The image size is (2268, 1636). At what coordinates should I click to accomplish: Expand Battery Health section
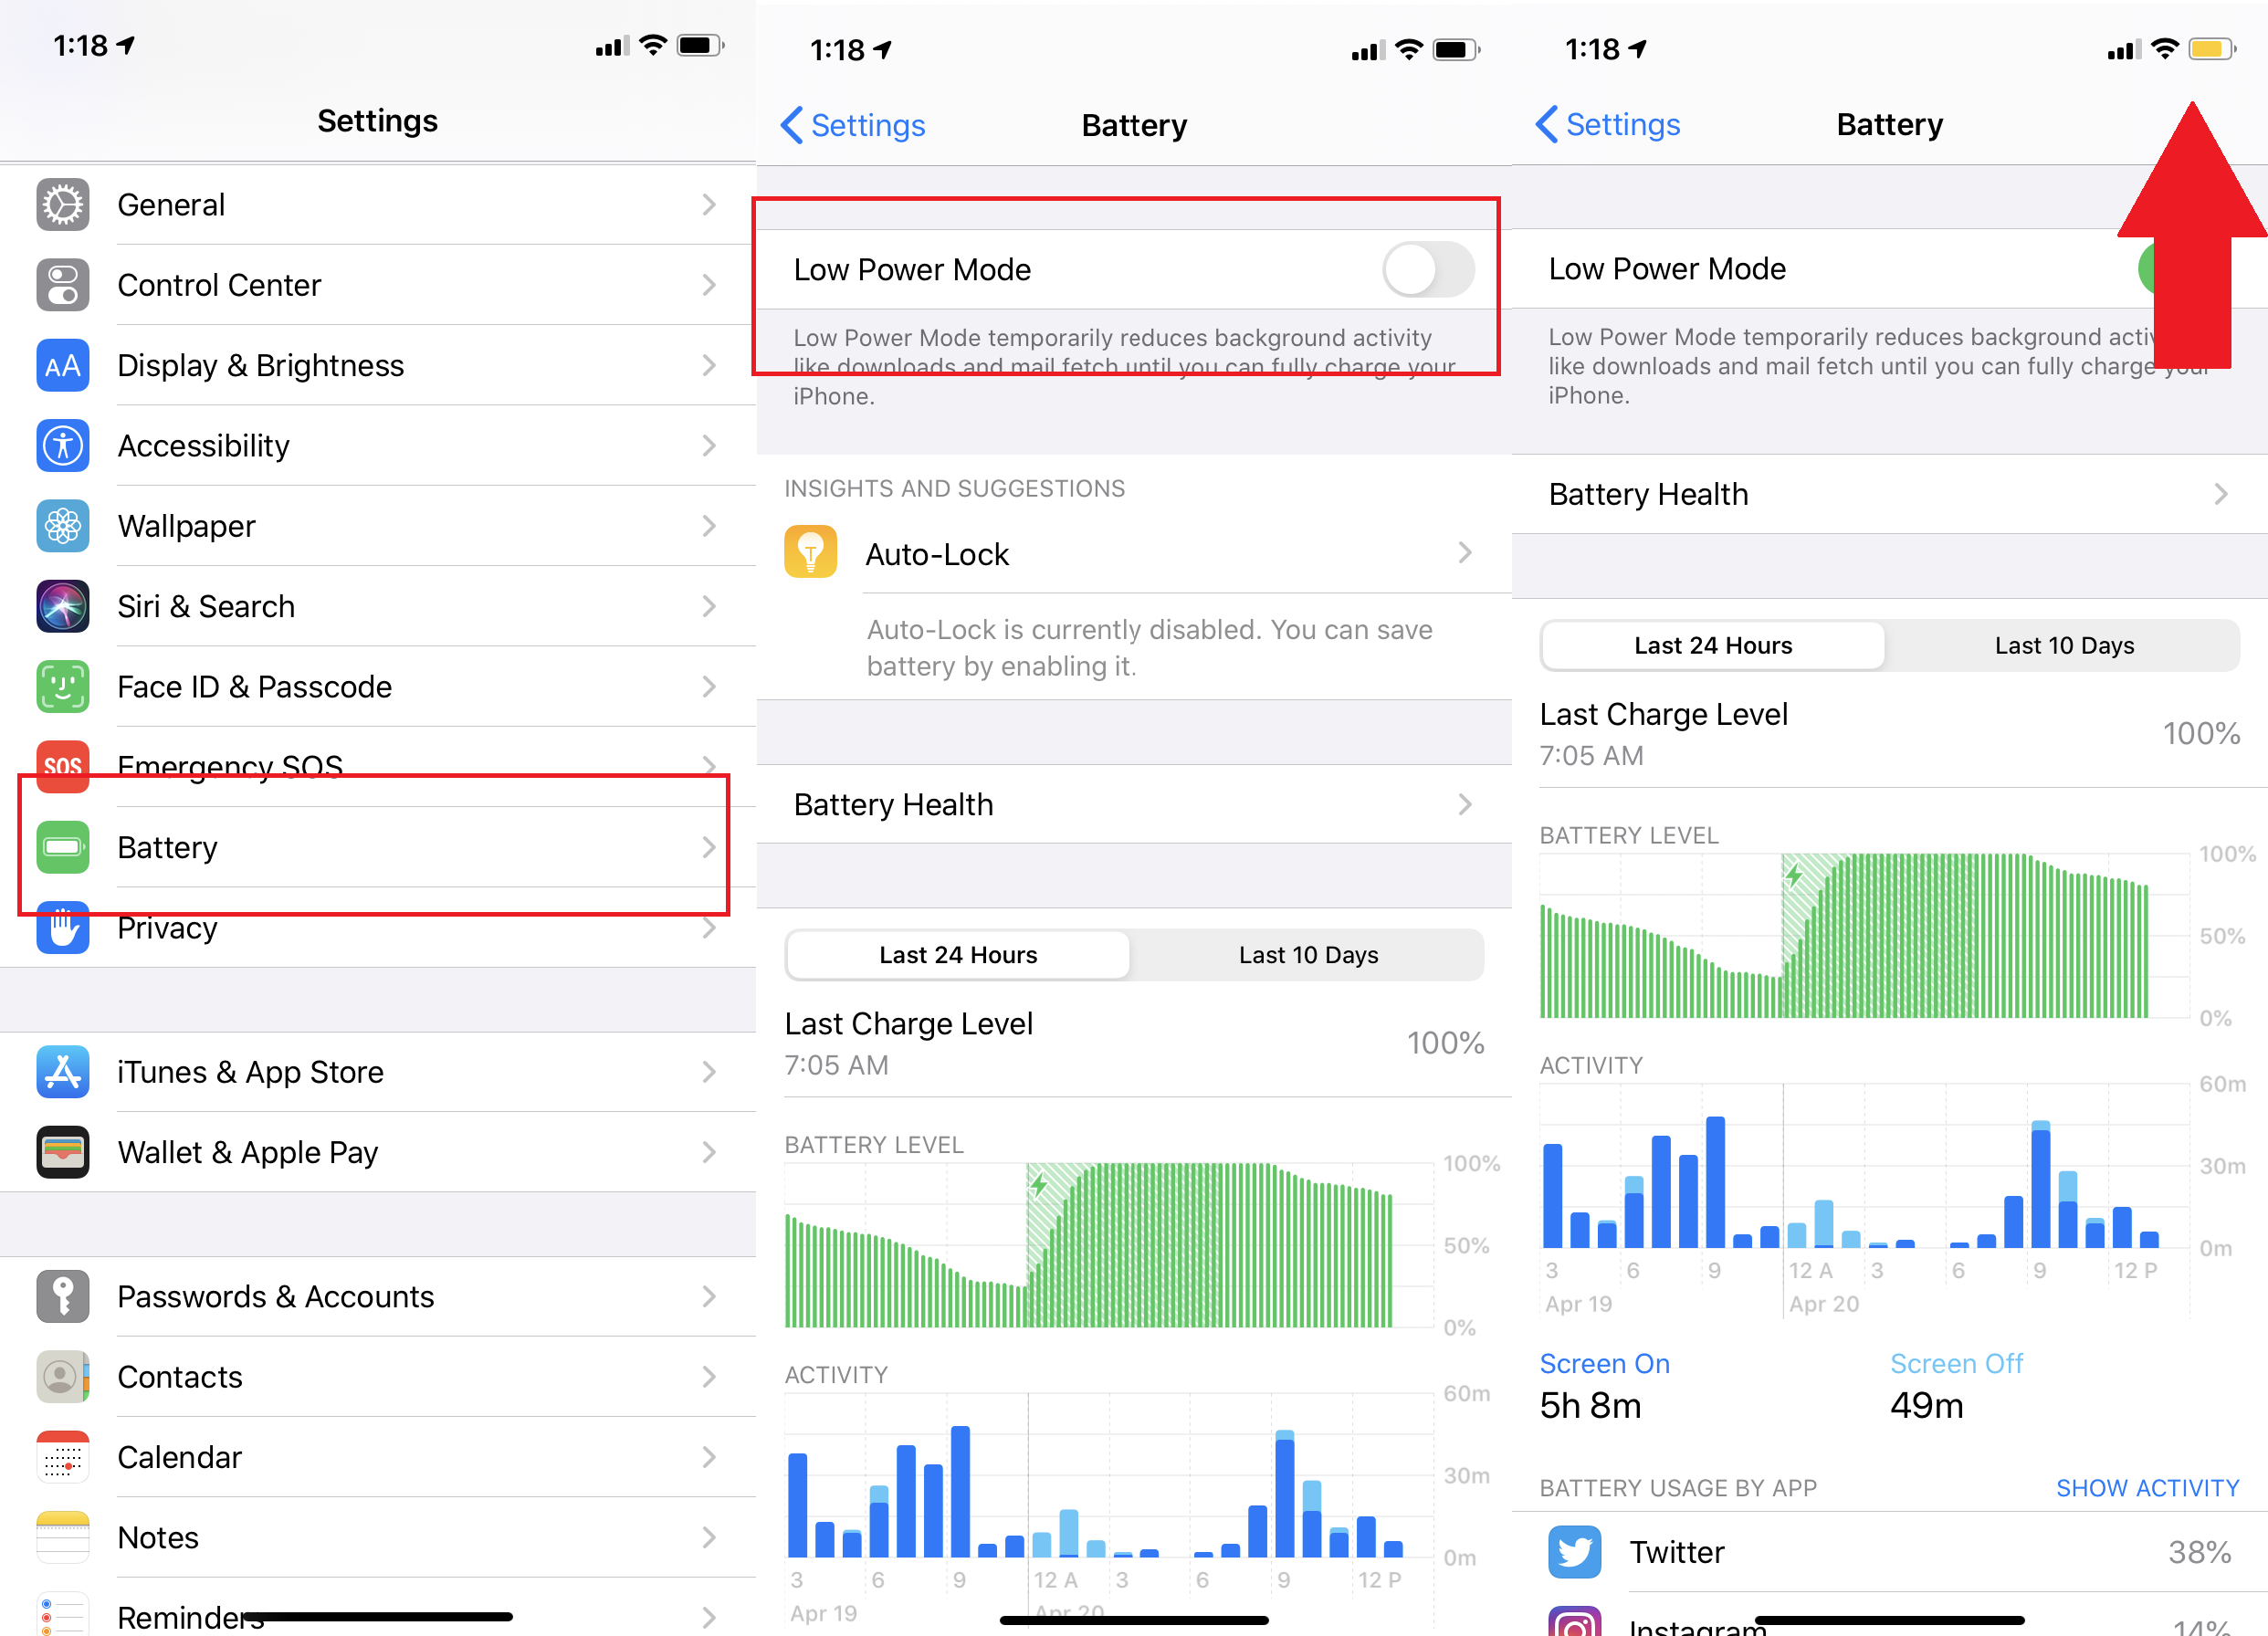tap(1889, 493)
